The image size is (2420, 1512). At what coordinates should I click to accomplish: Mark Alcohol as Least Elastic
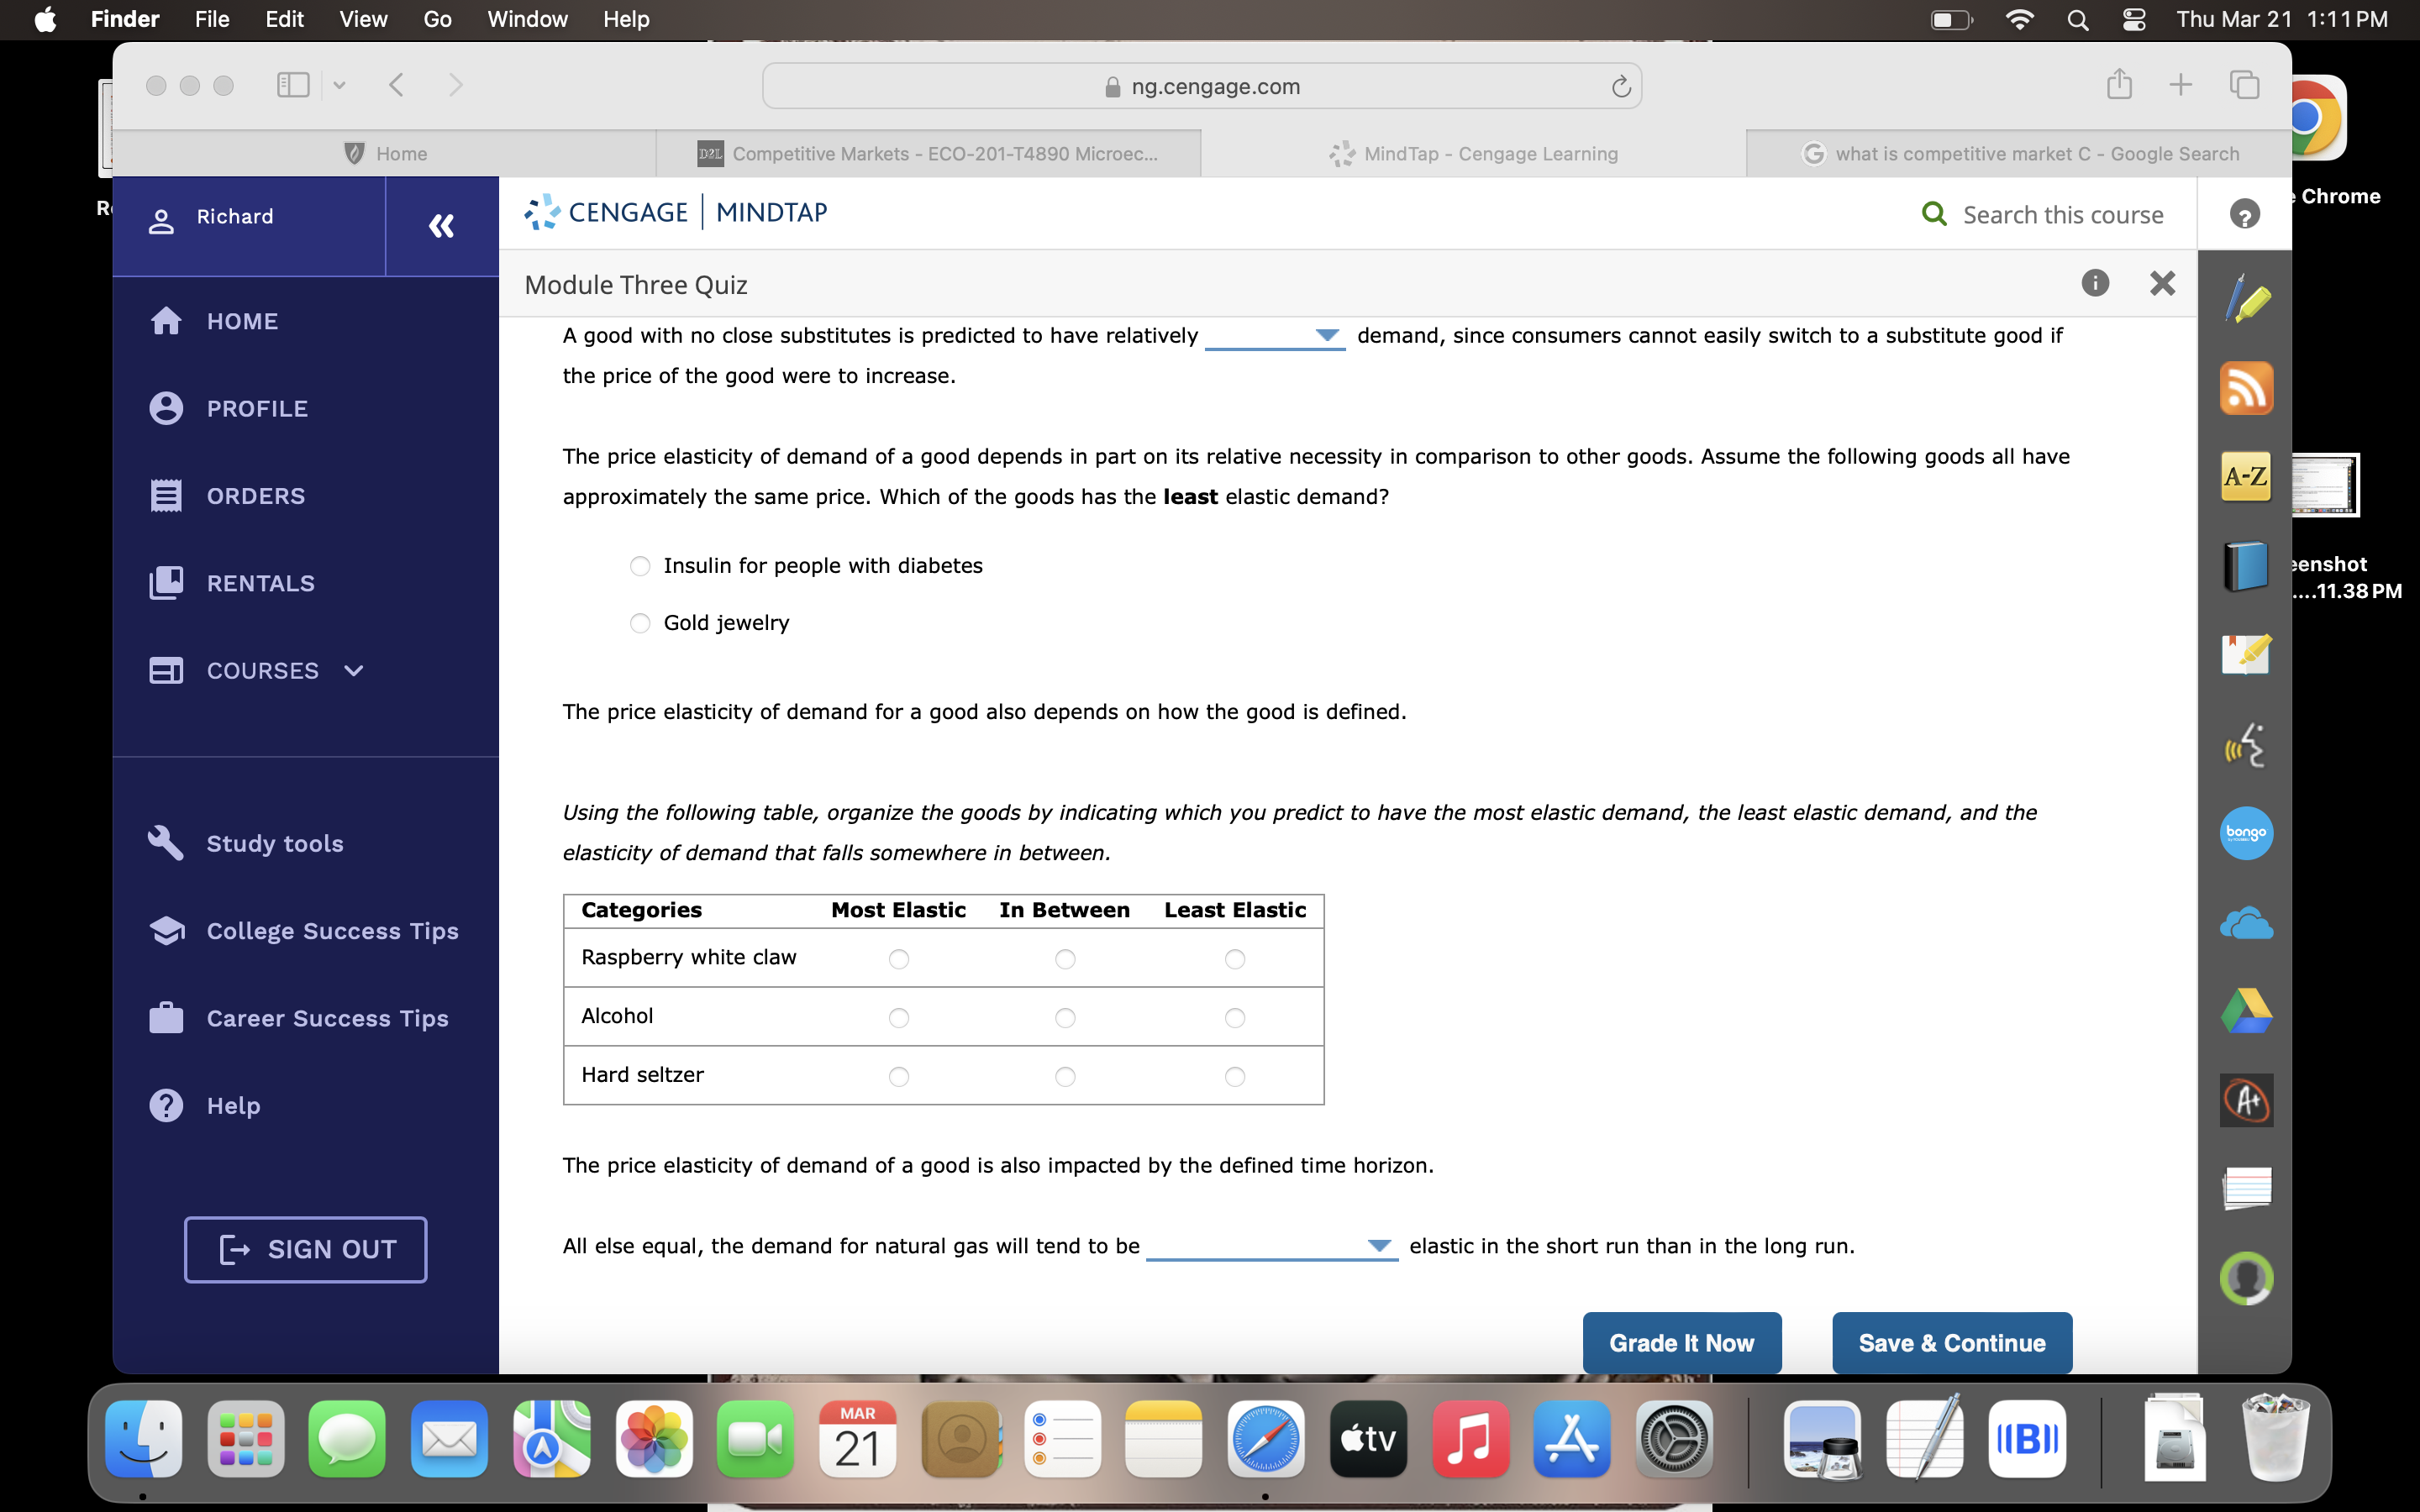pos(1235,1018)
